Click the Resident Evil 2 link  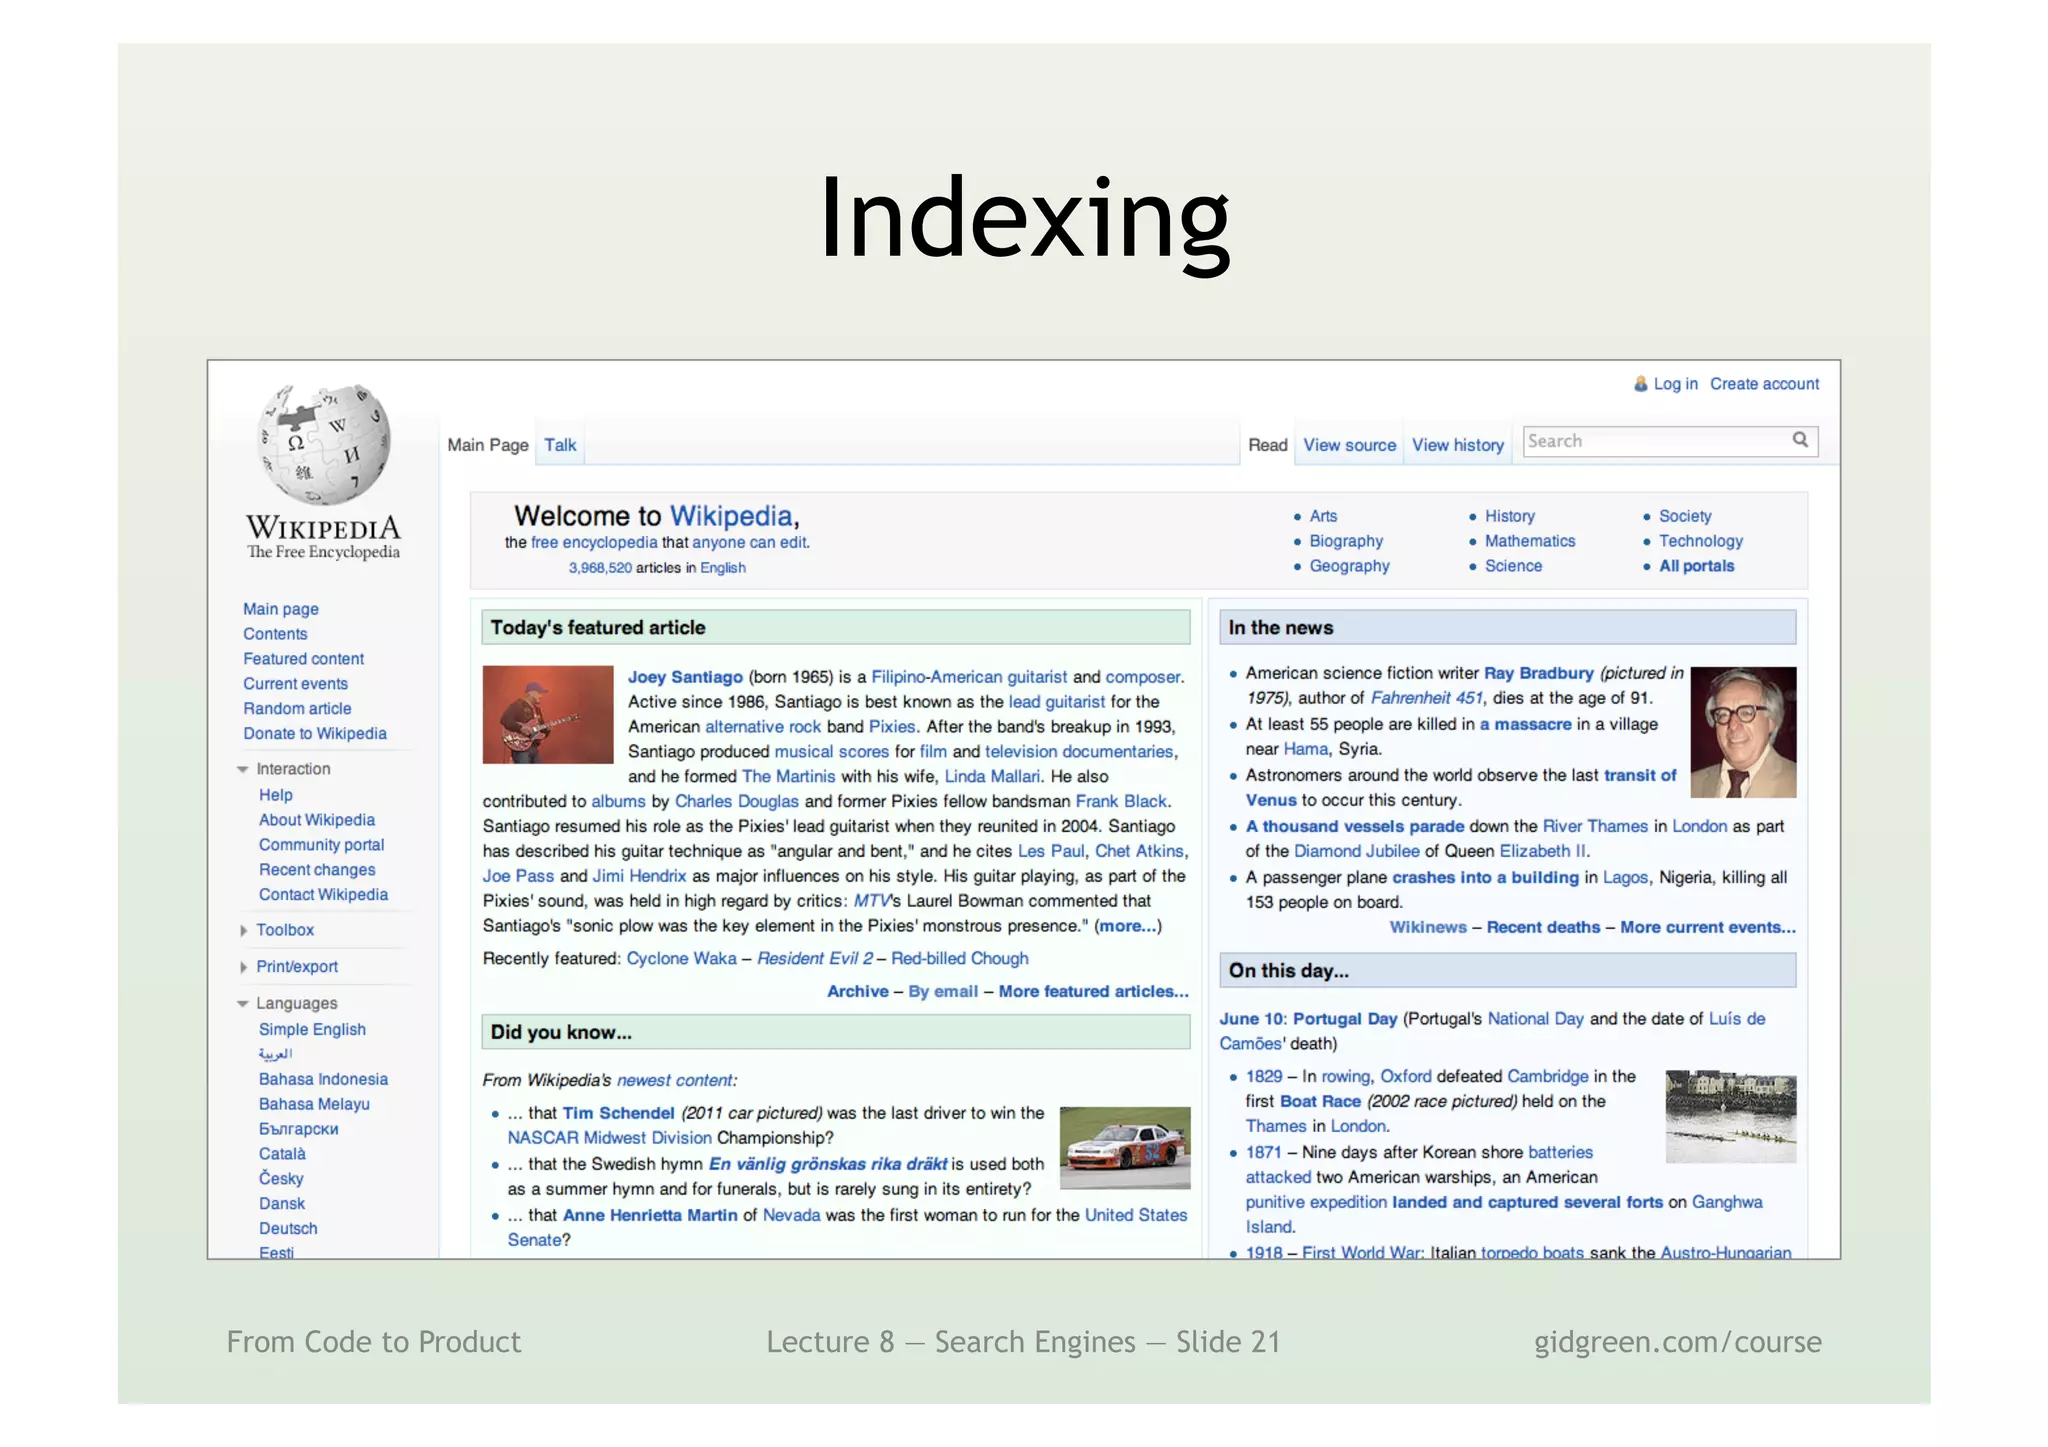(x=814, y=959)
